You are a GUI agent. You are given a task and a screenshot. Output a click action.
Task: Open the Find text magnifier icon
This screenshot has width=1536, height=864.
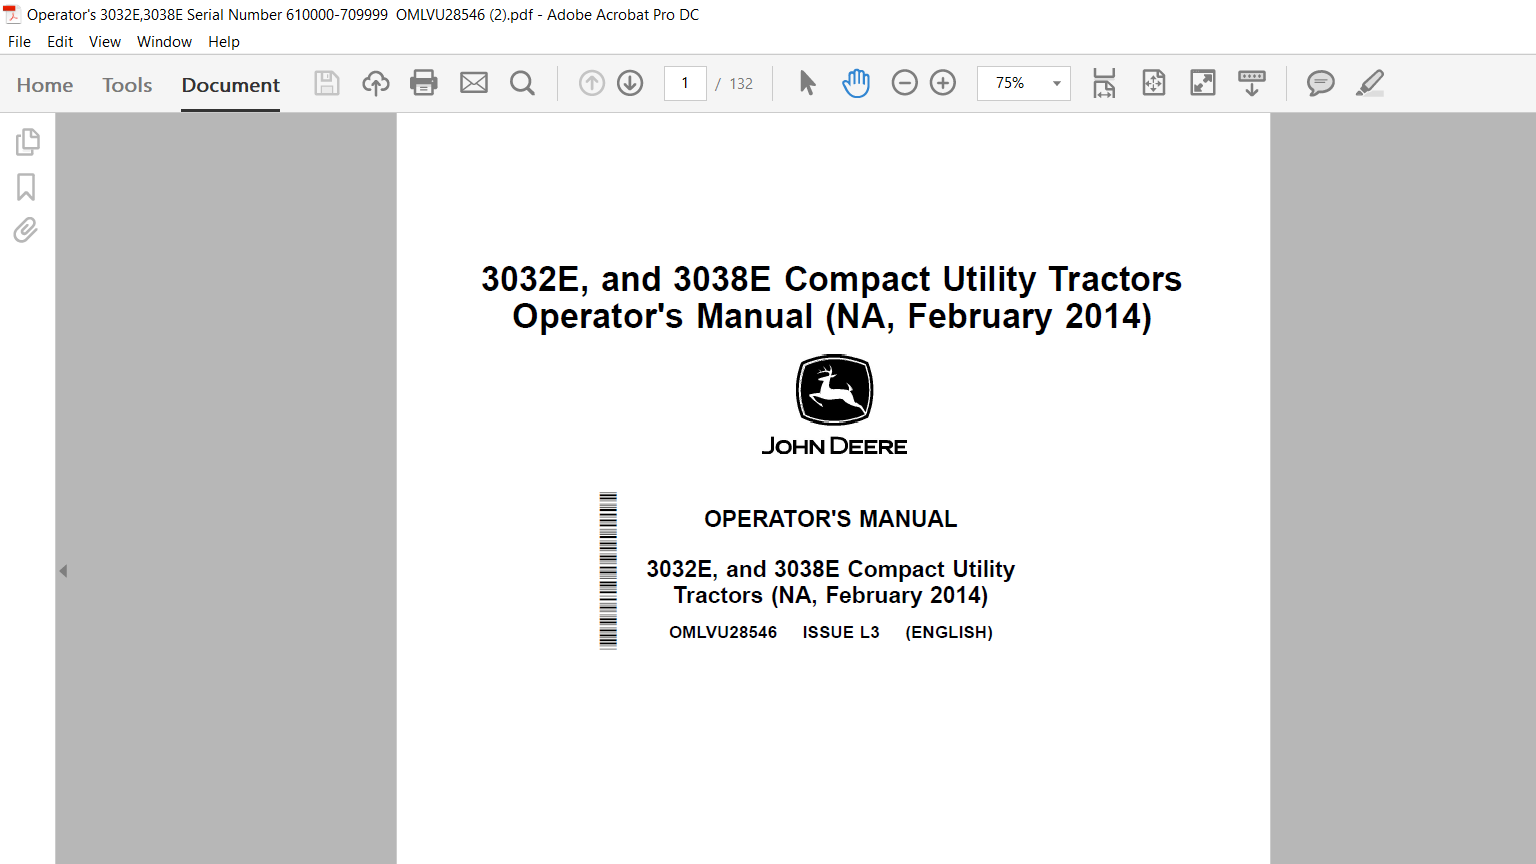coord(522,83)
